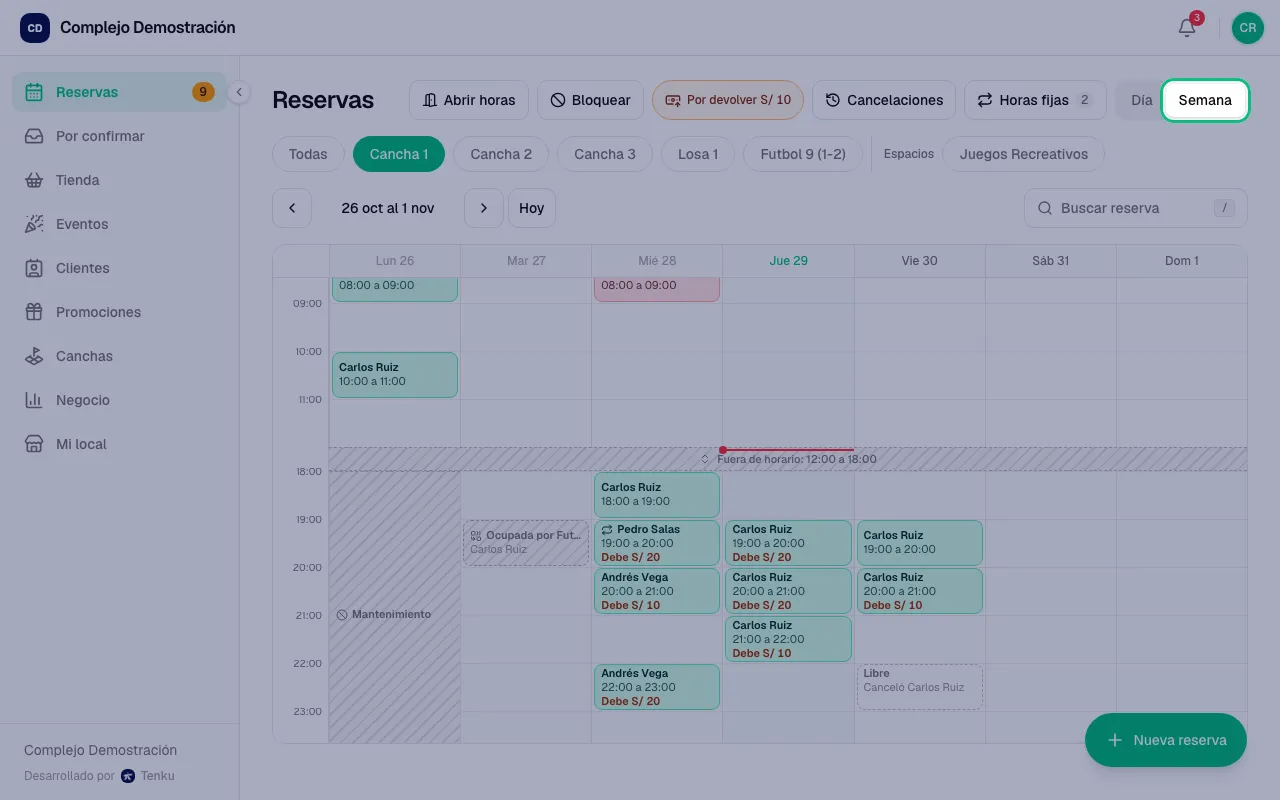Open Por devolver S/ 10 refunds
The image size is (1280, 800).
(x=728, y=100)
